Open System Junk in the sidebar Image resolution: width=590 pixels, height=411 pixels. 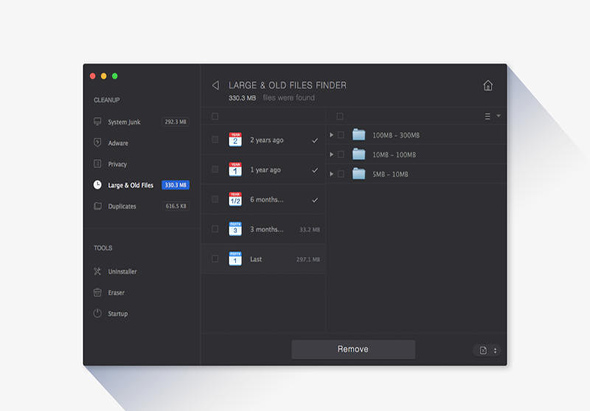click(124, 122)
